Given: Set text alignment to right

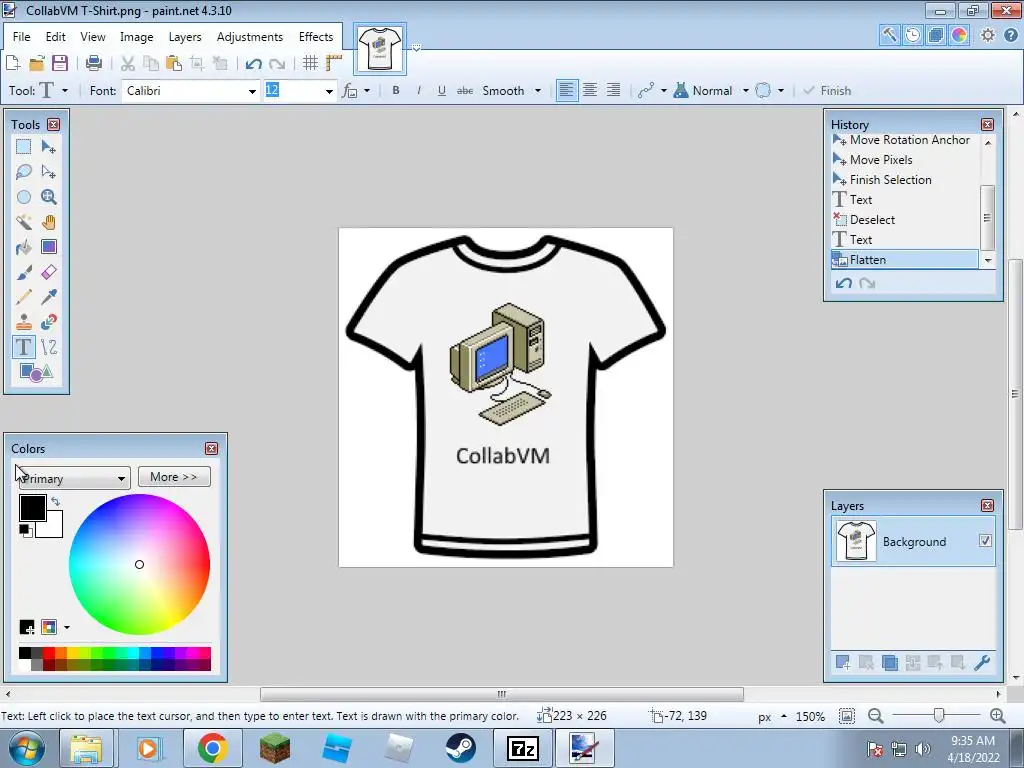Looking at the screenshot, I should [613, 90].
